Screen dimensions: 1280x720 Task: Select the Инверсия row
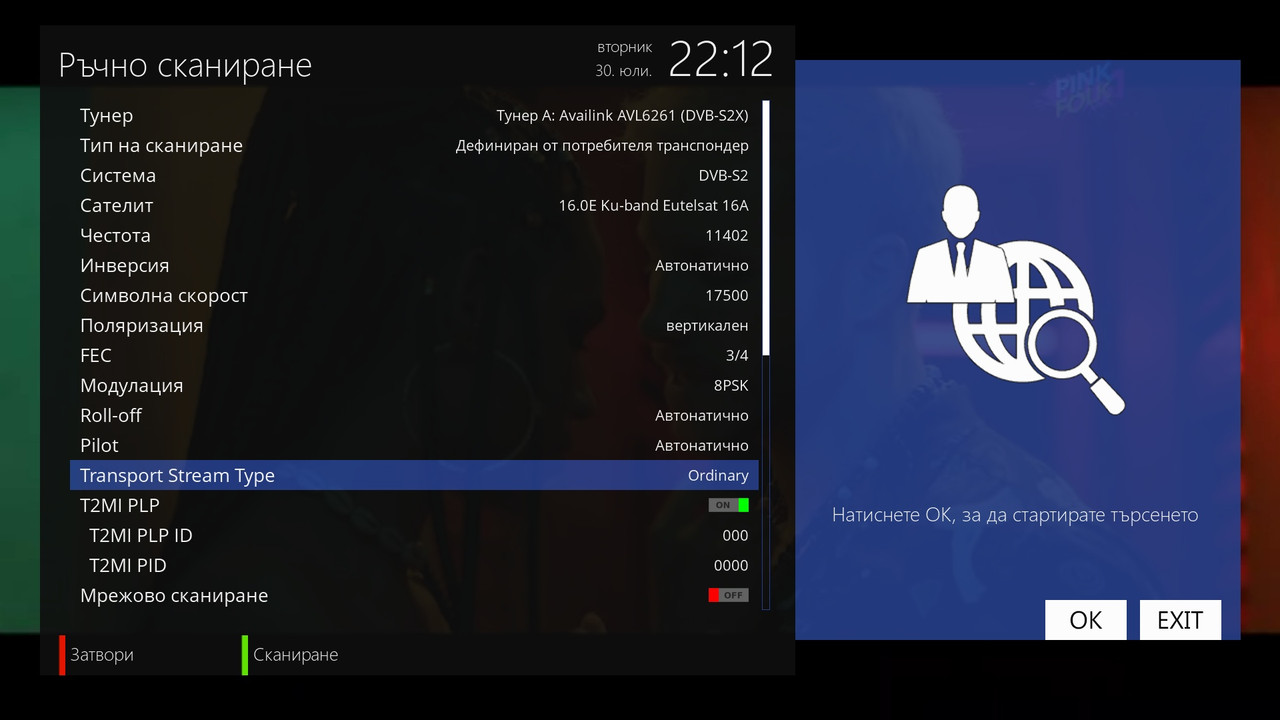[x=414, y=265]
